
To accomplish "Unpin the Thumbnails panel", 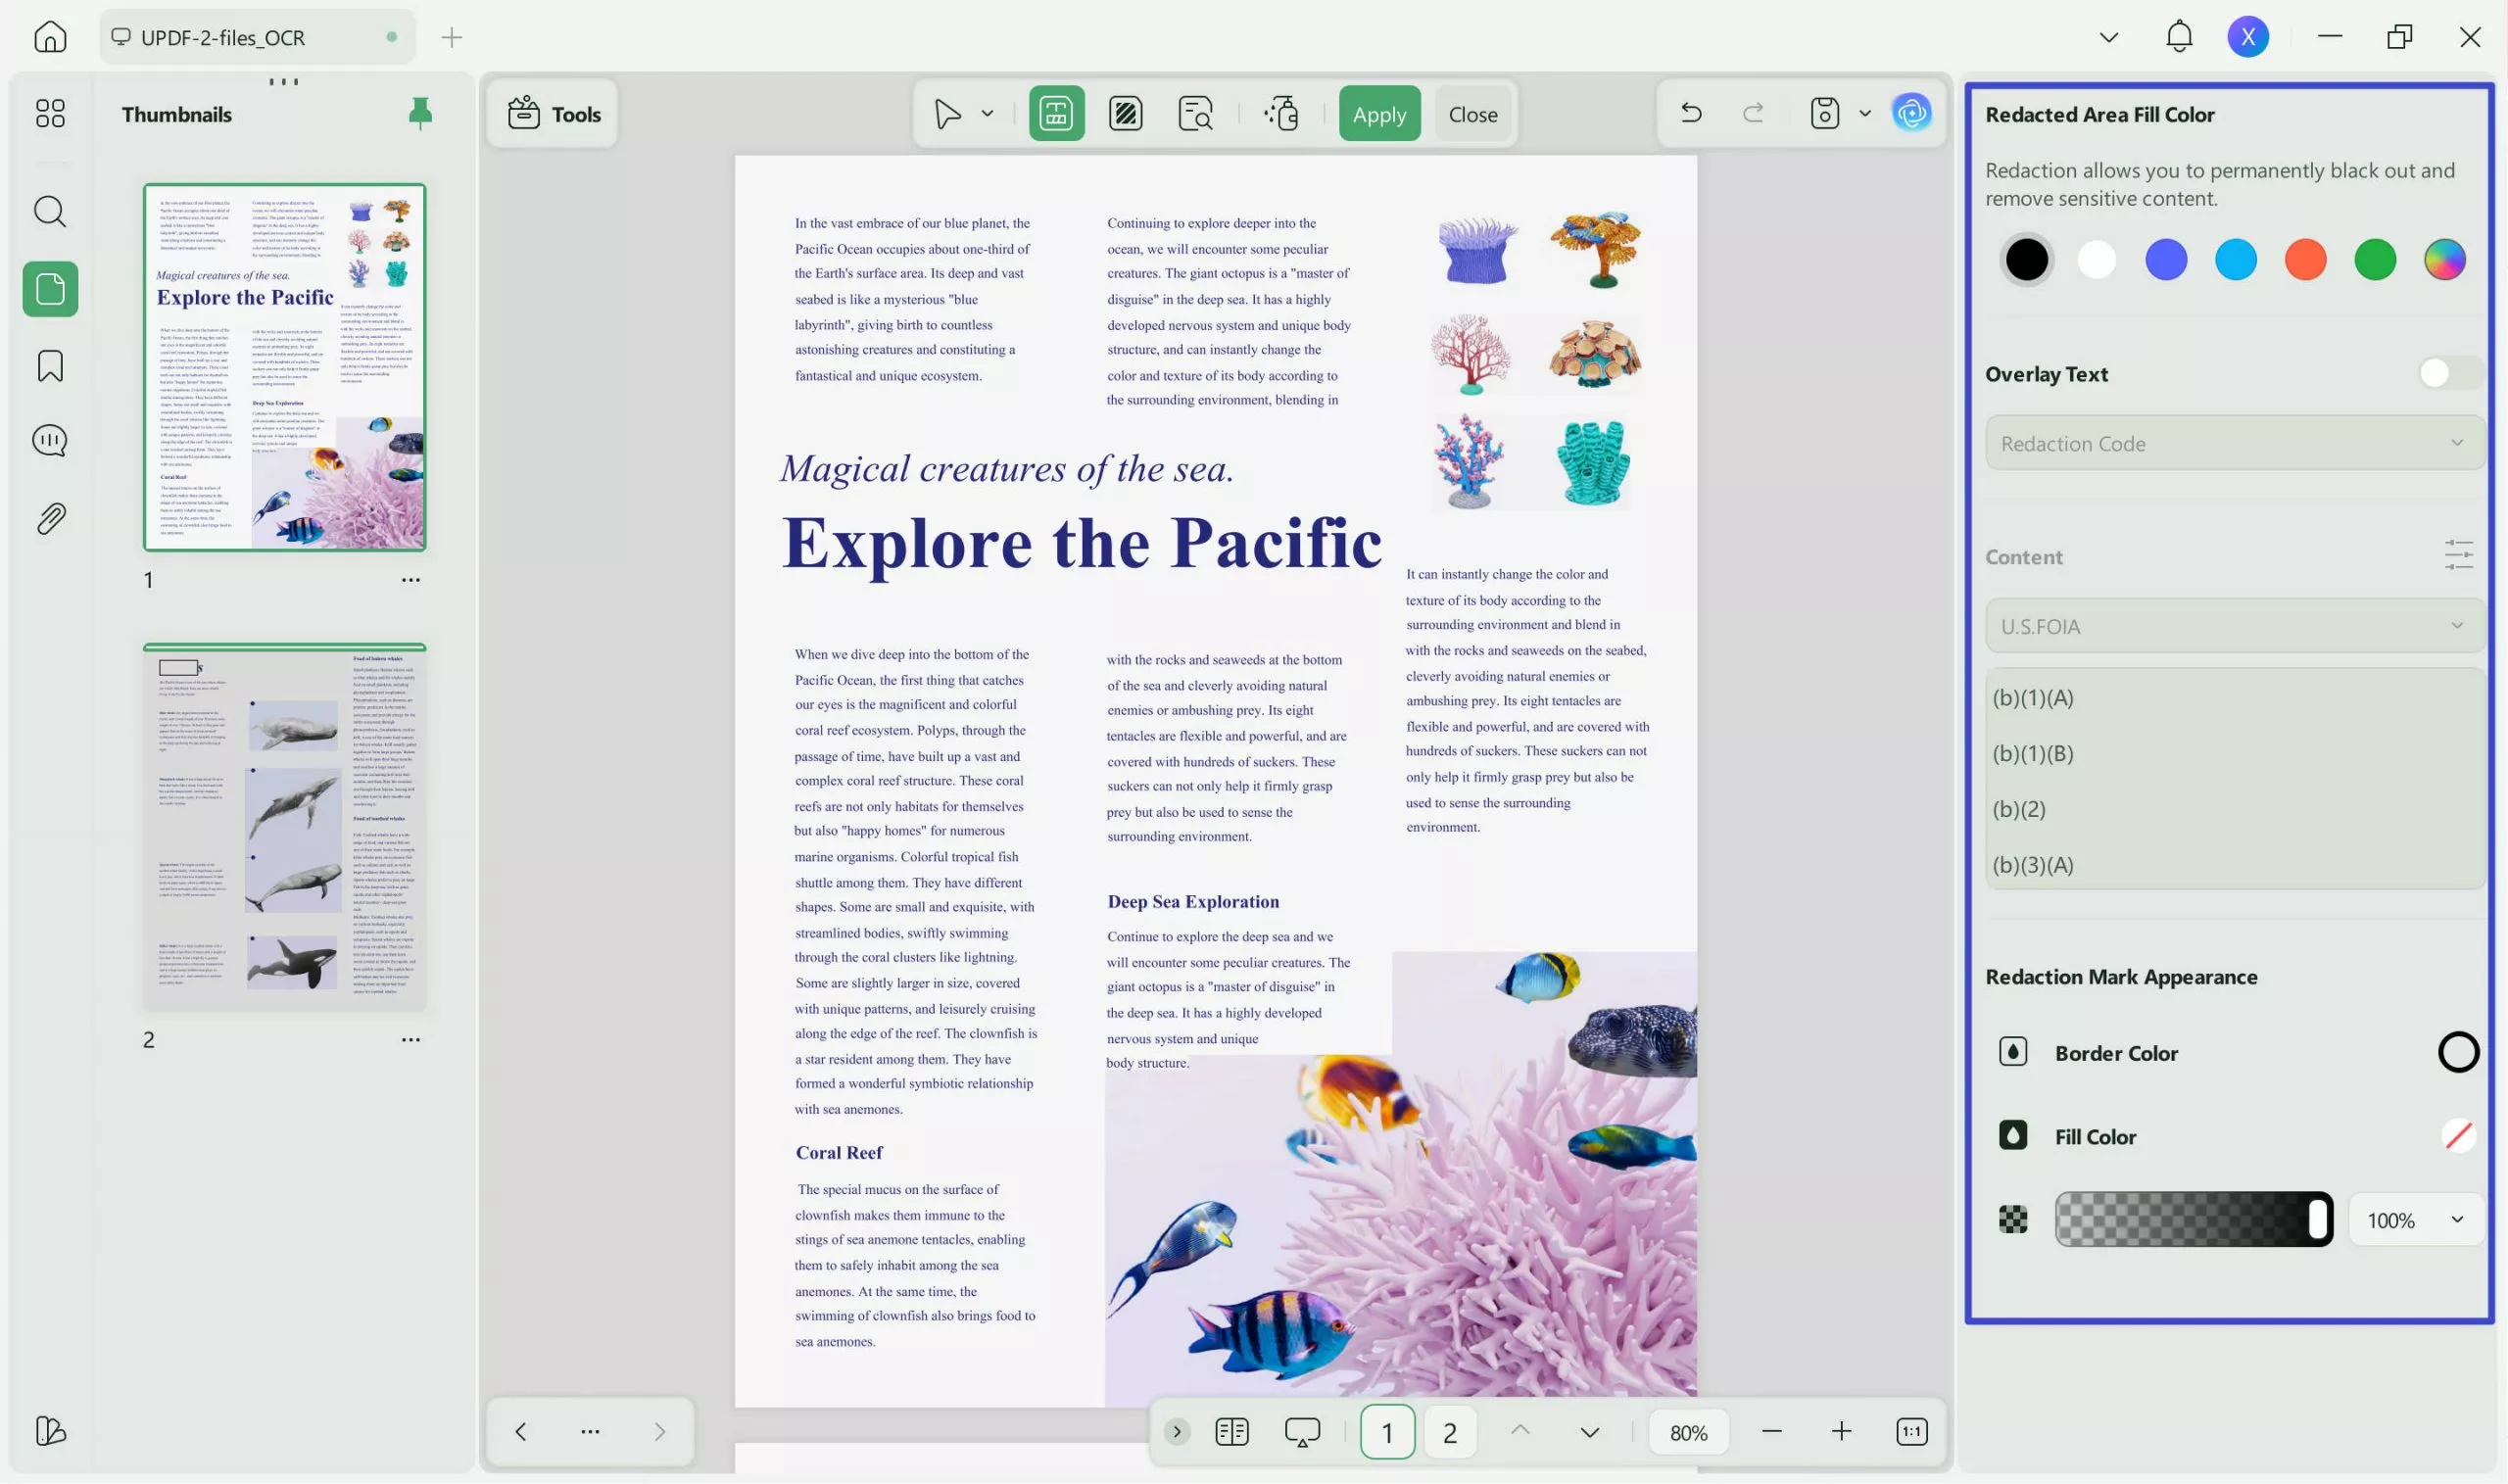I will pyautogui.click(x=420, y=114).
